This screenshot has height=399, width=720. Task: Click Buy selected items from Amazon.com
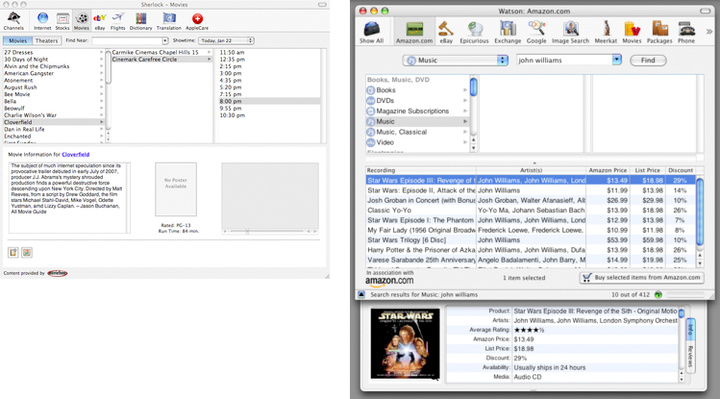tap(642, 278)
